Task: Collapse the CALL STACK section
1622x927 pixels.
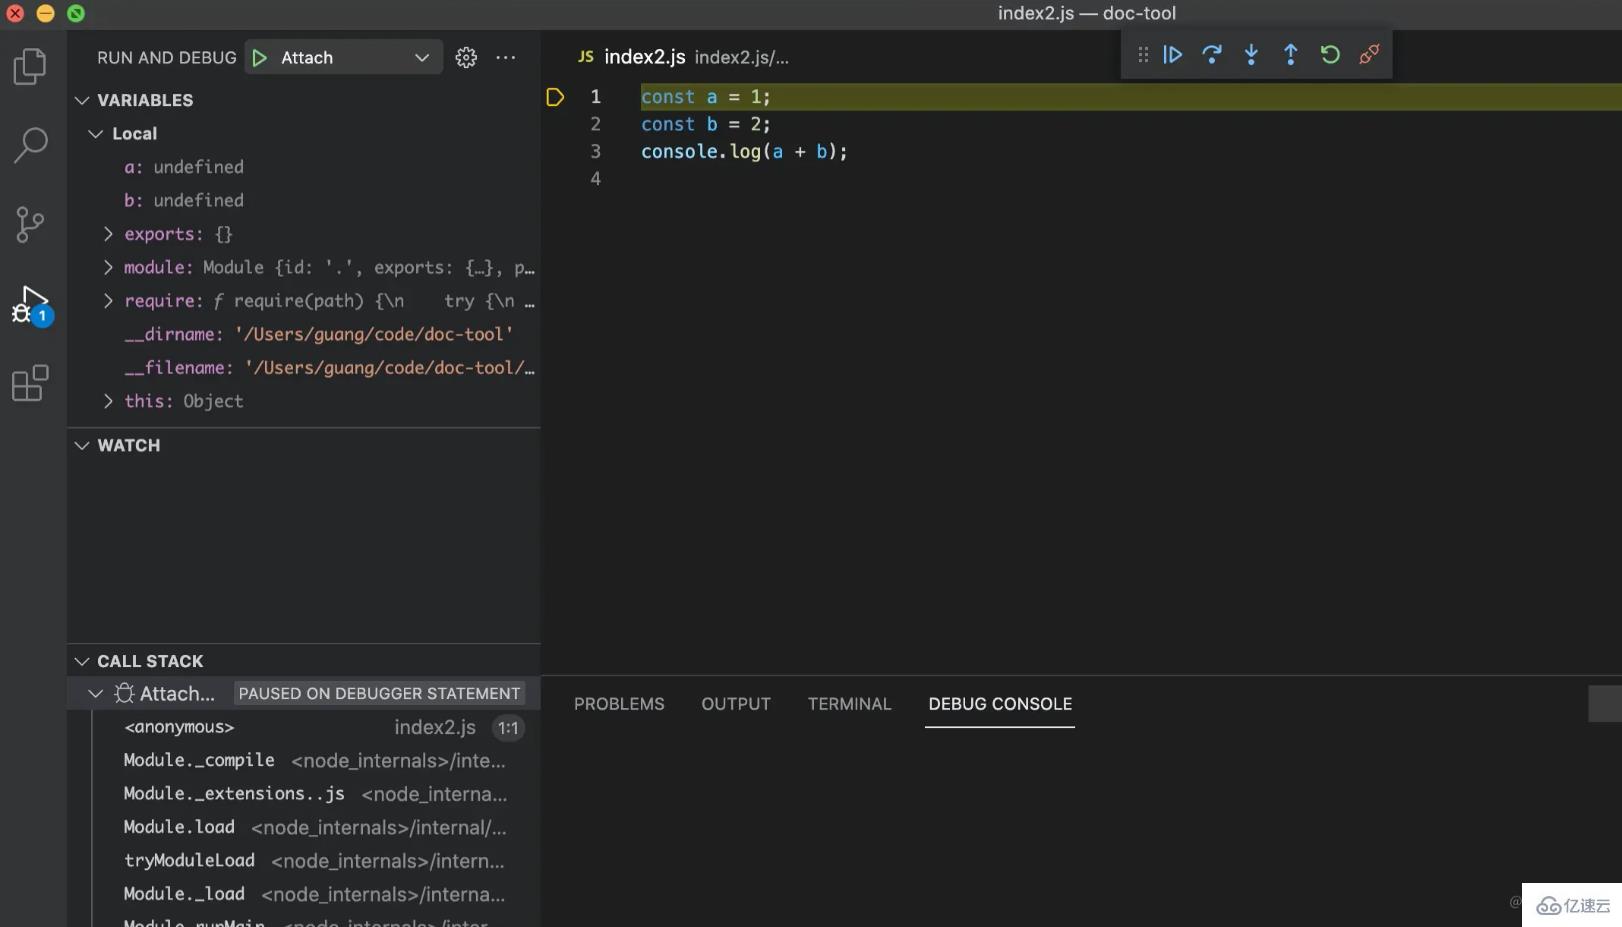Action: pyautogui.click(x=82, y=661)
